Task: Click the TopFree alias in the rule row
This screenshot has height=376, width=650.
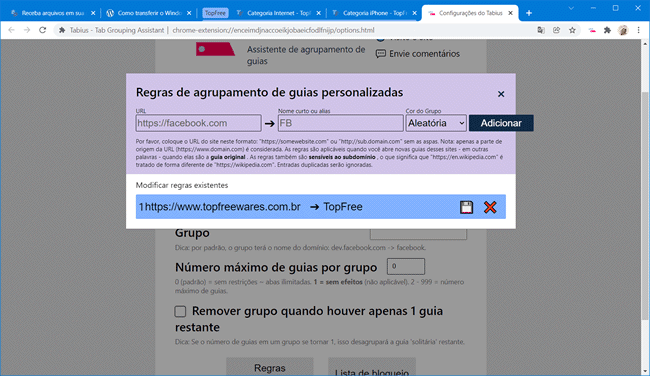Action: [x=343, y=207]
